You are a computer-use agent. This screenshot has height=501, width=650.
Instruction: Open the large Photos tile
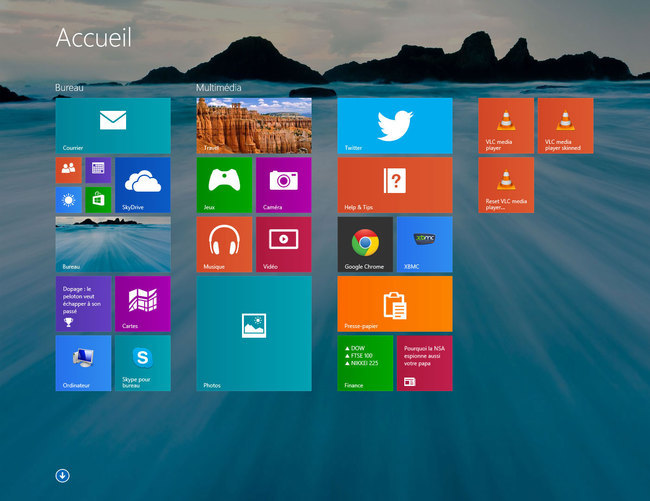click(x=254, y=334)
